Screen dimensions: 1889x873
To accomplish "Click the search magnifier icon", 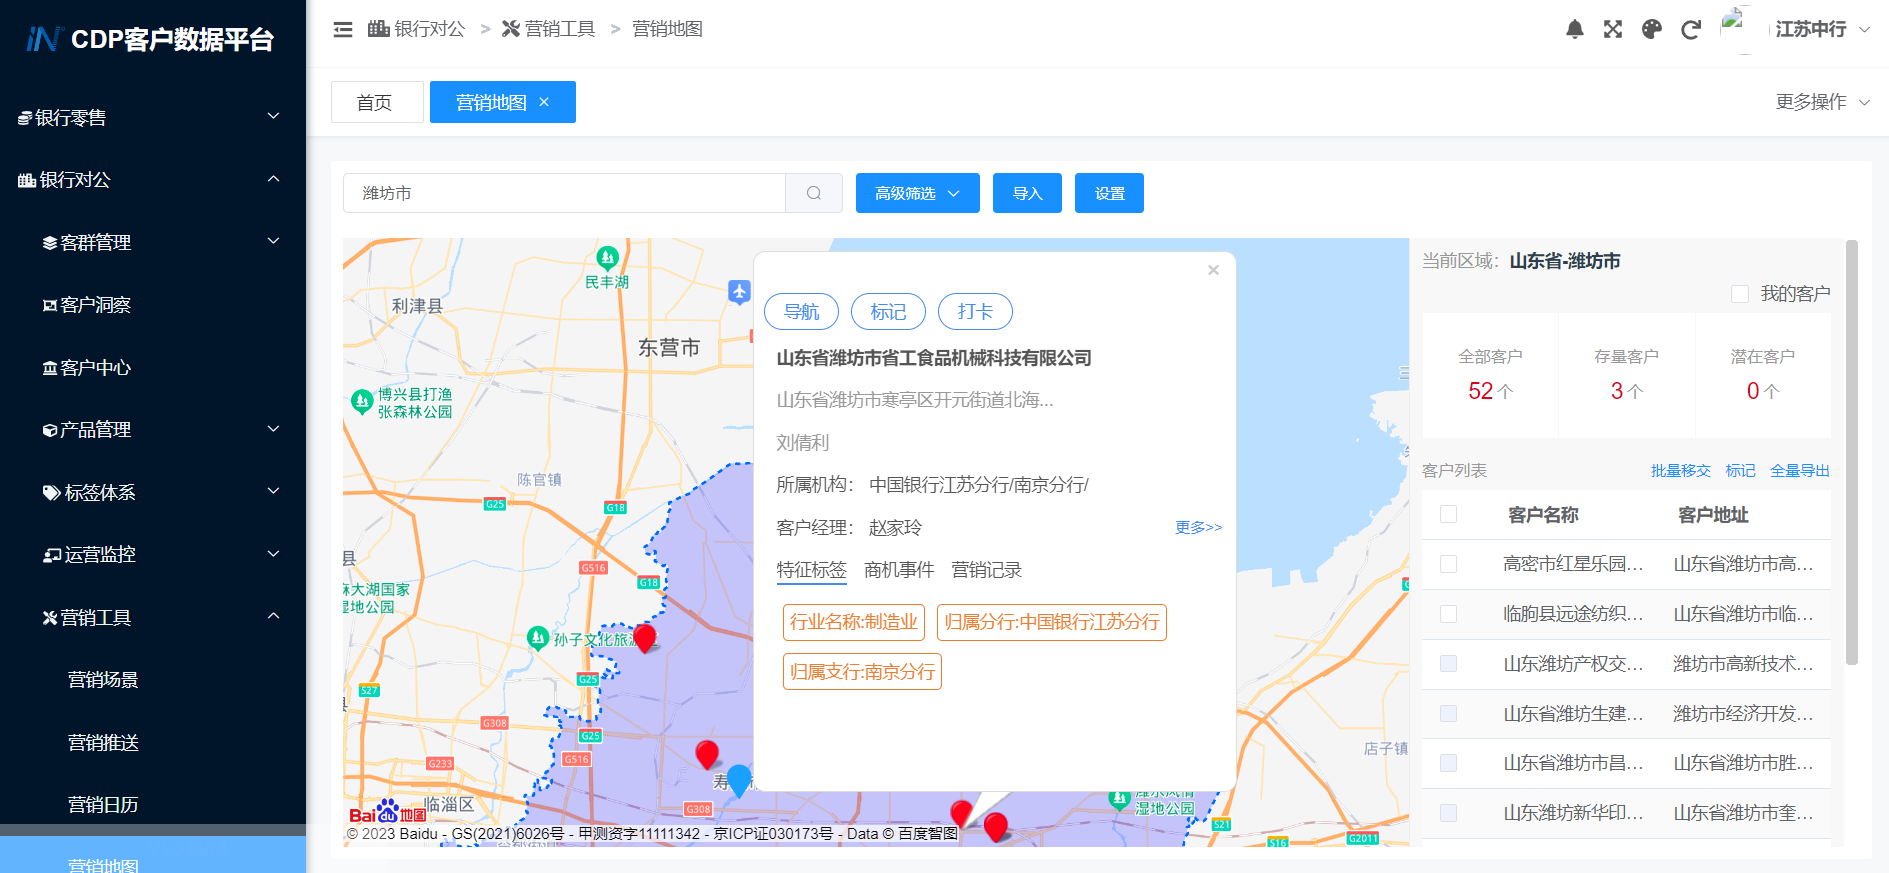I will (814, 193).
